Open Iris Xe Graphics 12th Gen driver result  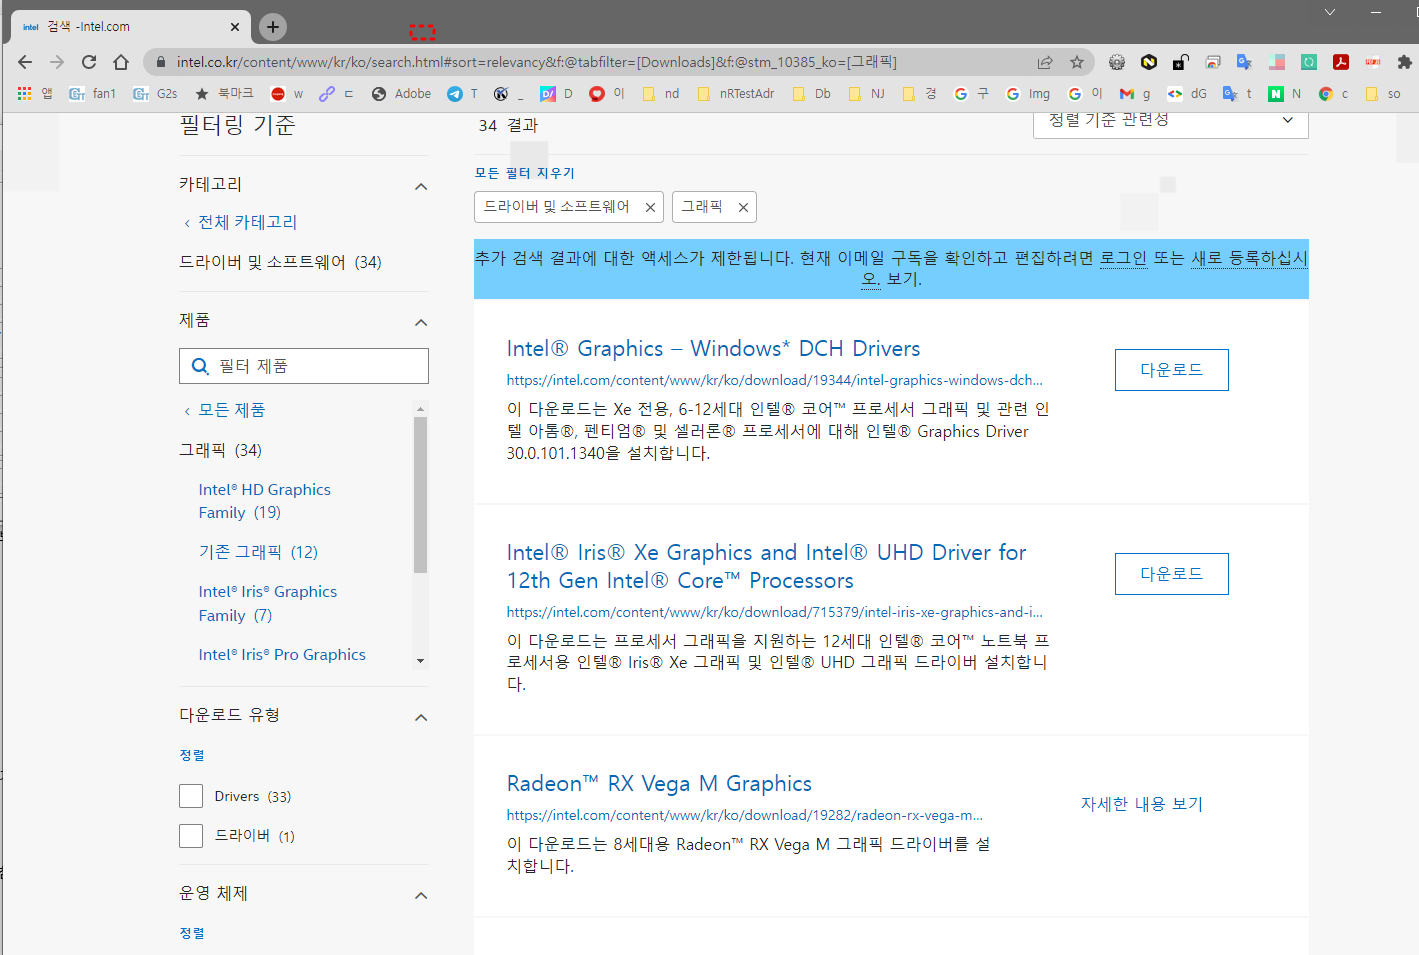766,567
